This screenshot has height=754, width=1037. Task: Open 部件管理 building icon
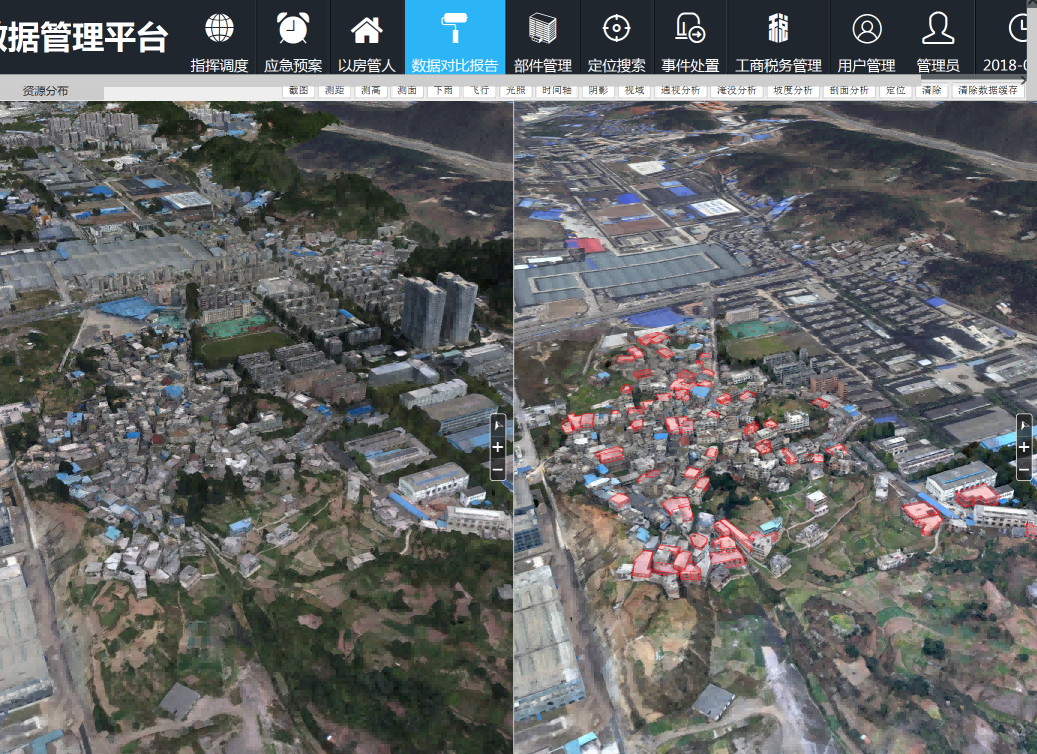click(542, 28)
